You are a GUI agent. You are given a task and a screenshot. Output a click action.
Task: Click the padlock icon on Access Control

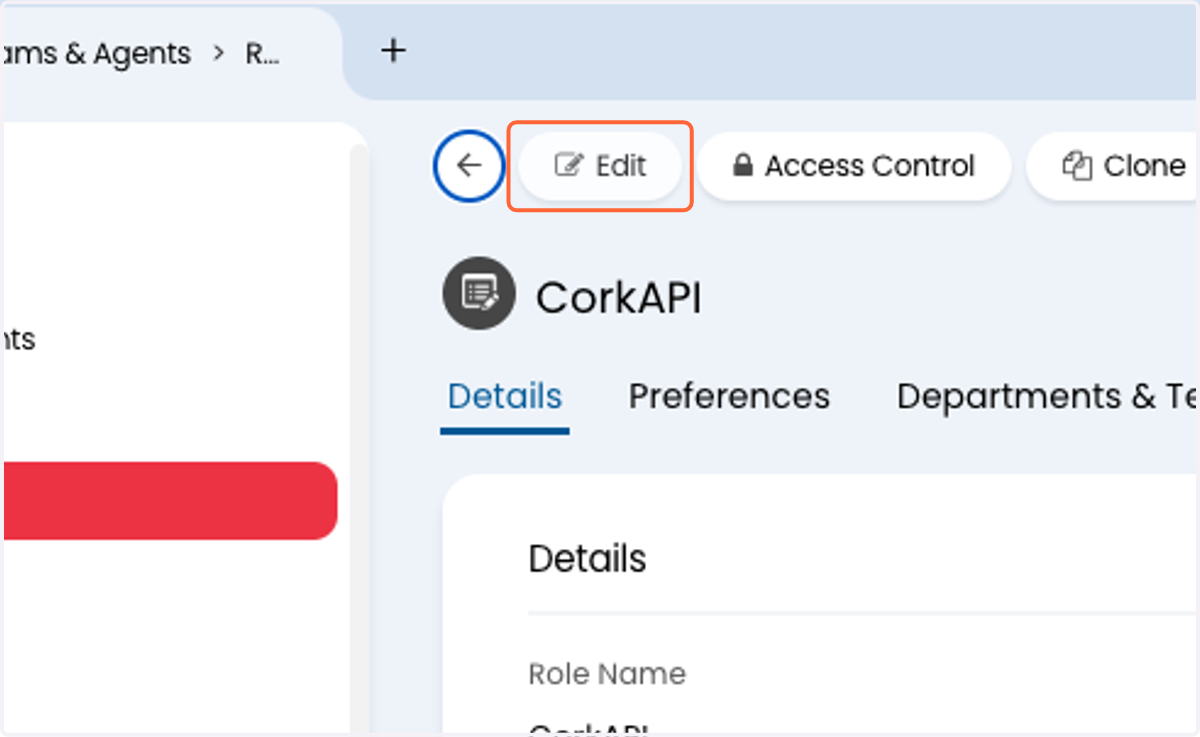(742, 166)
